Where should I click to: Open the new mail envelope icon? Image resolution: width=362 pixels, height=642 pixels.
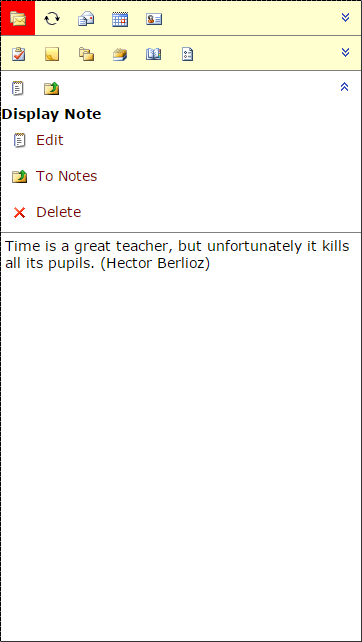[86, 19]
